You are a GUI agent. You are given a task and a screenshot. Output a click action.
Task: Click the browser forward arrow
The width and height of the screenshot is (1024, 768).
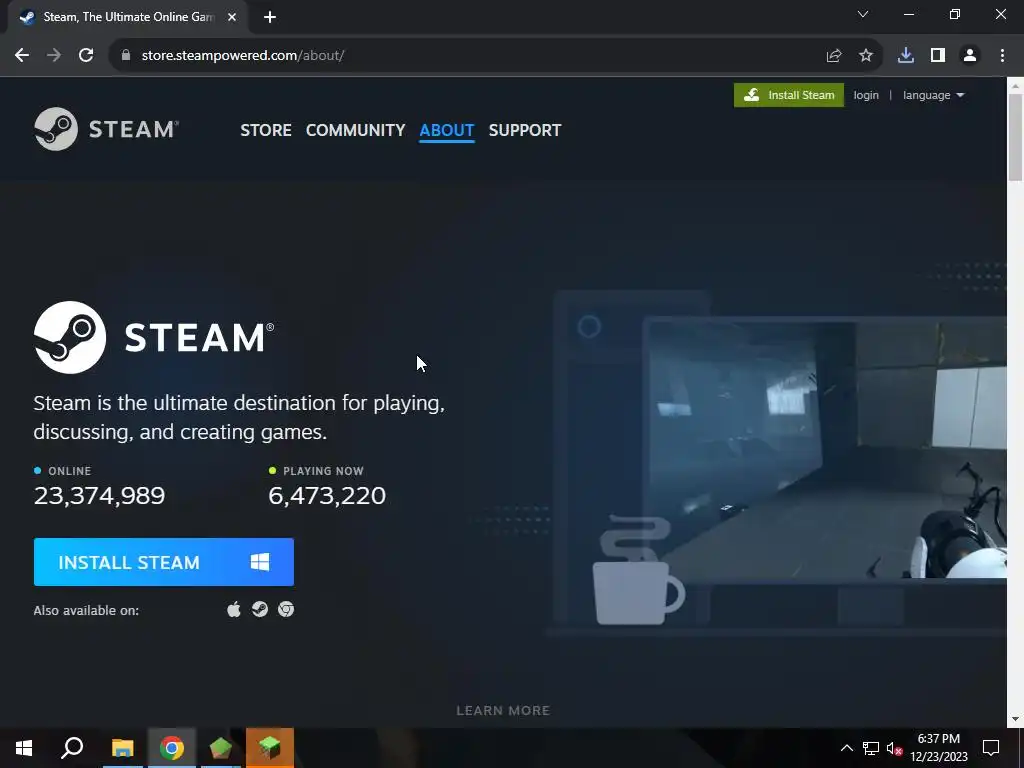(x=54, y=56)
